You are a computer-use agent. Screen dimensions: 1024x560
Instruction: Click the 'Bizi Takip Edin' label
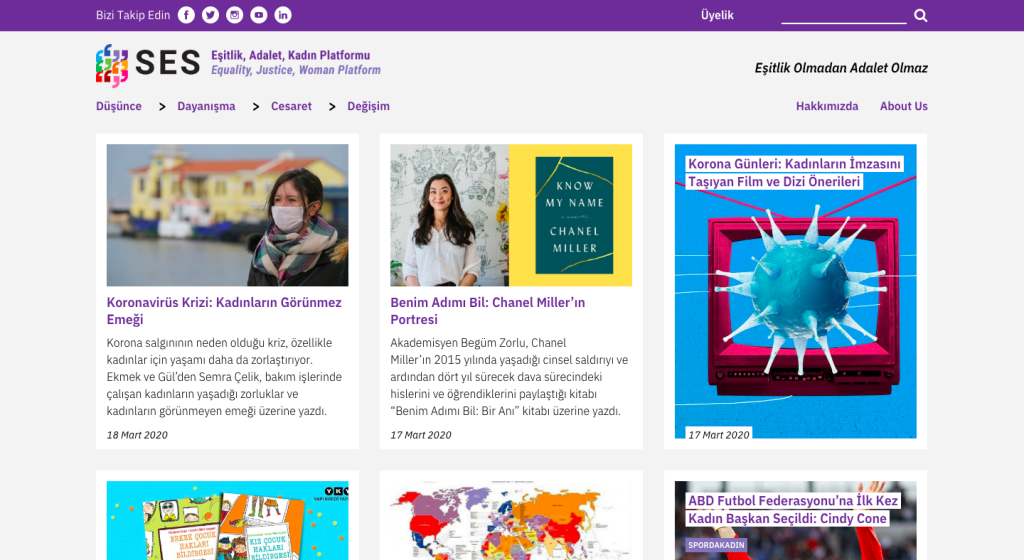(133, 15)
